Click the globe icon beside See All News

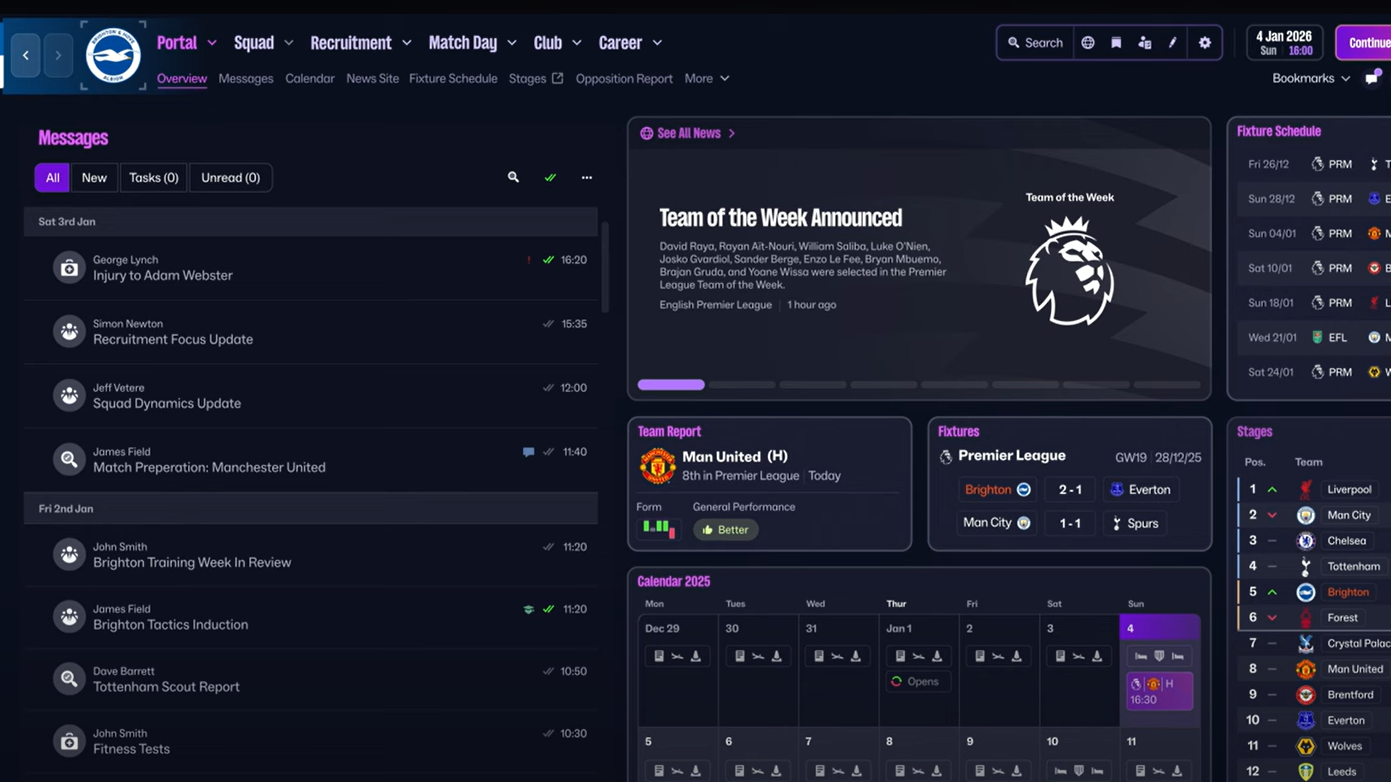pos(646,133)
